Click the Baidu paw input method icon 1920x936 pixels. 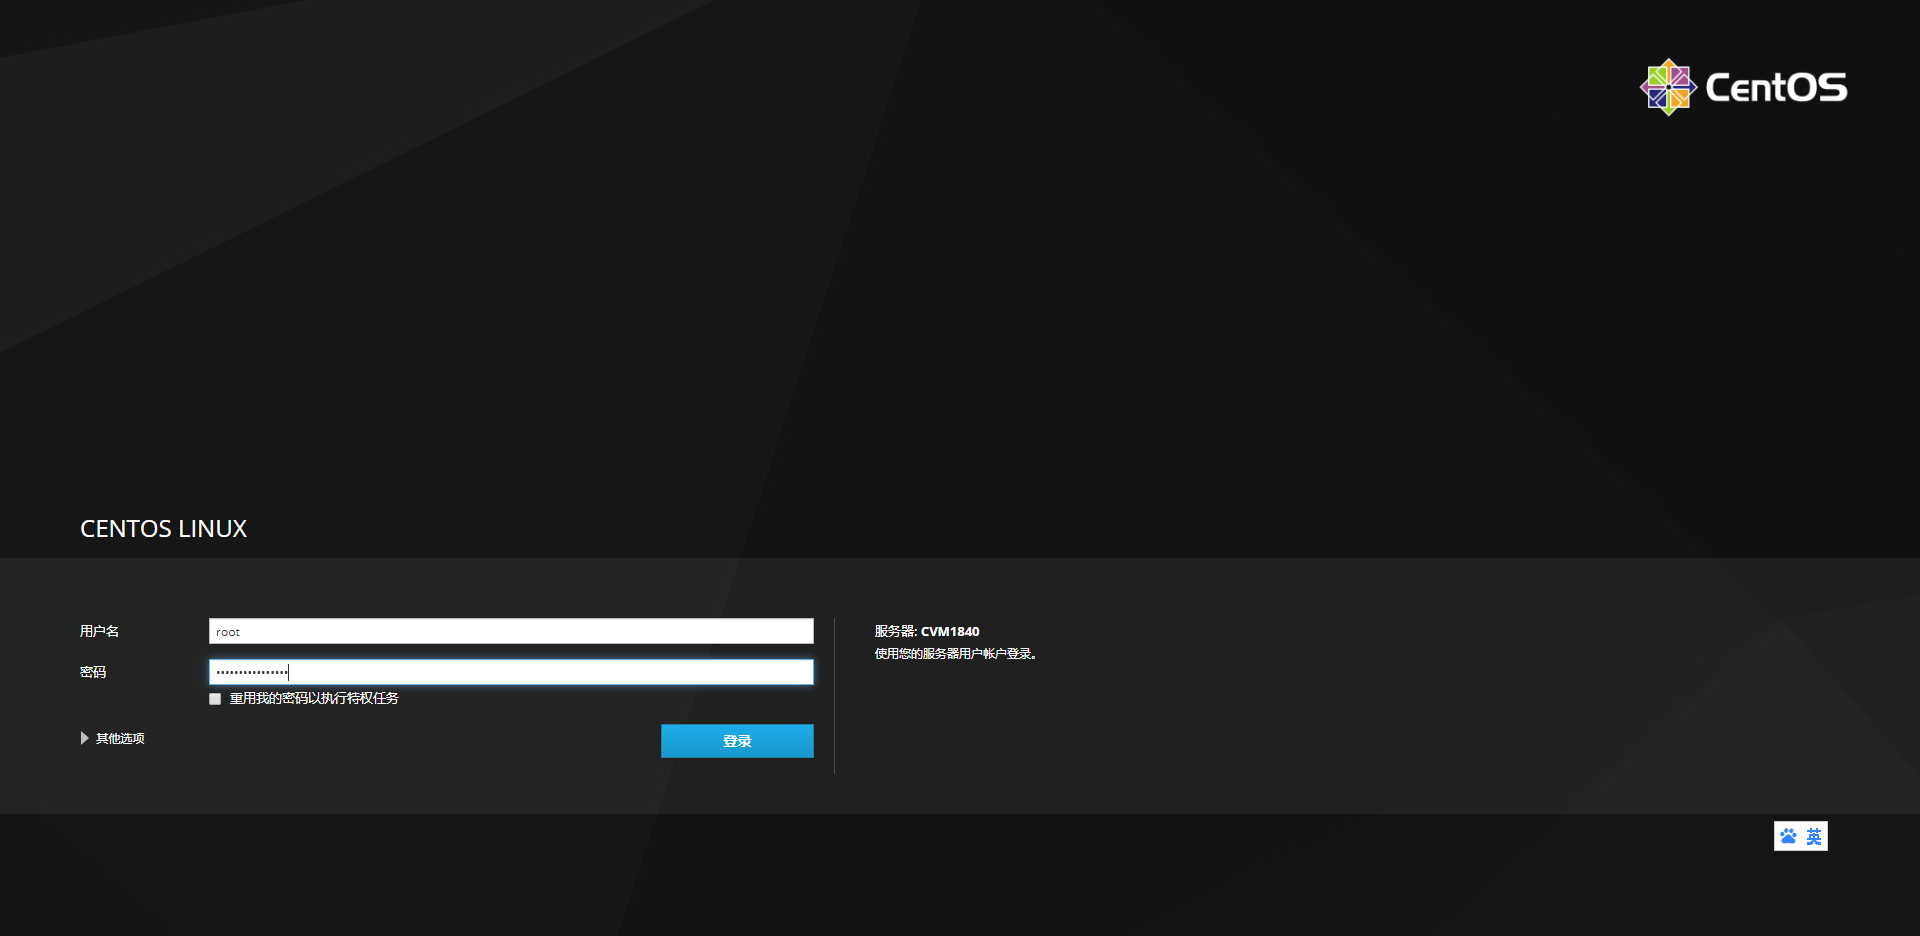(x=1788, y=836)
